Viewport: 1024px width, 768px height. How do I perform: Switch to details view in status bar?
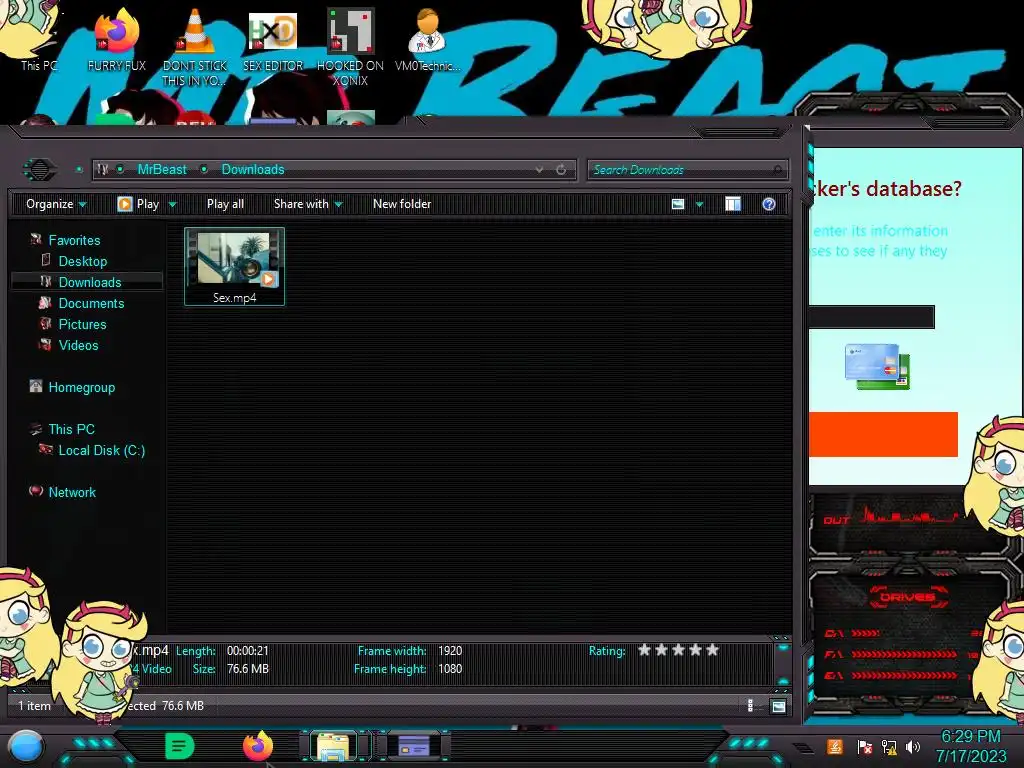[x=750, y=706]
